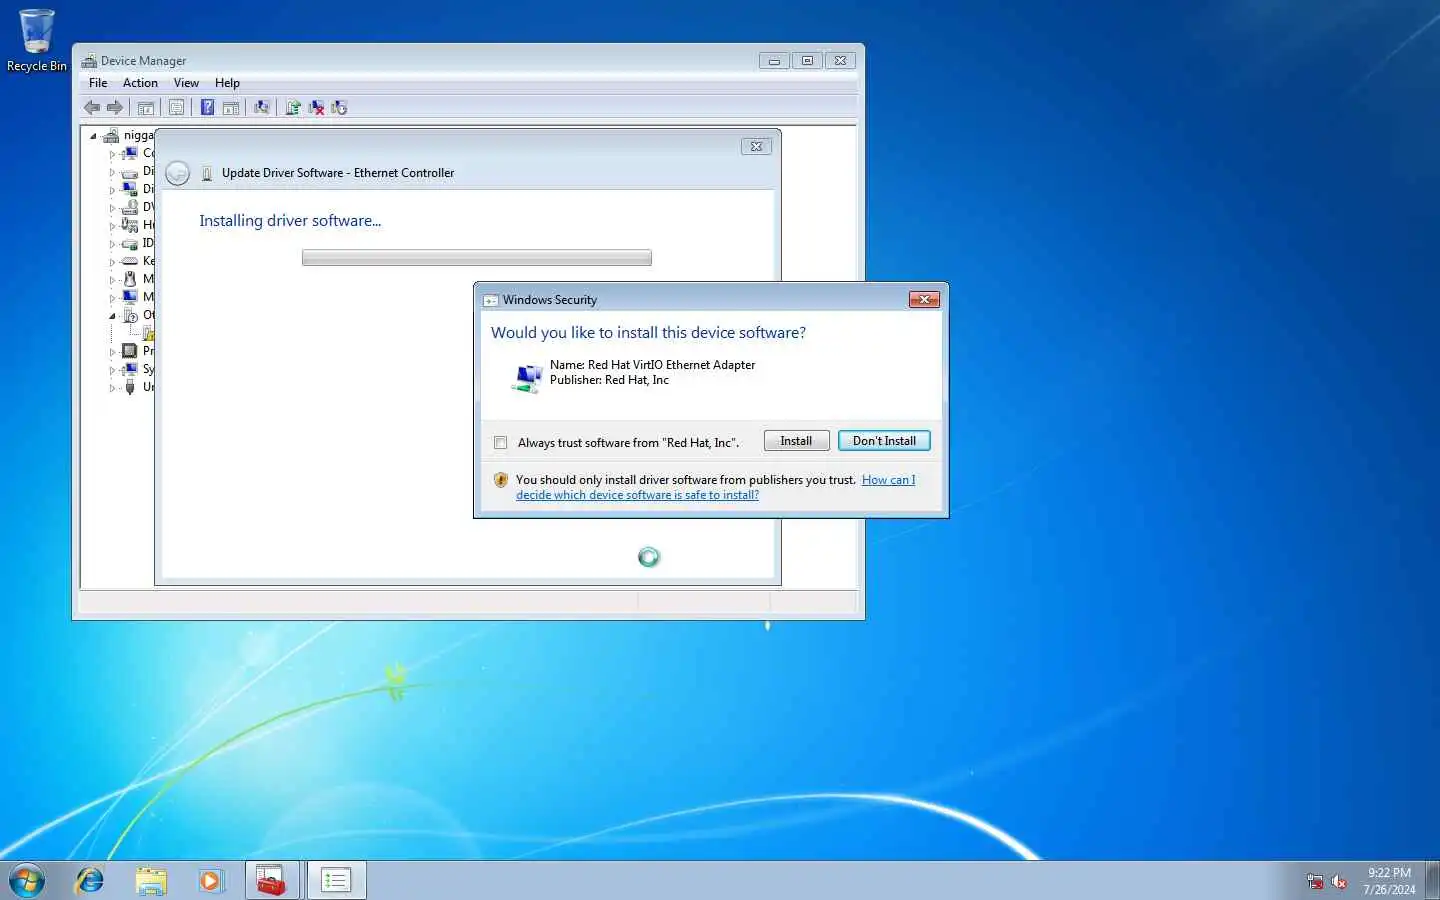The width and height of the screenshot is (1440, 900).
Task: Click the 'Installing driver software...' heading
Action: 290,221
